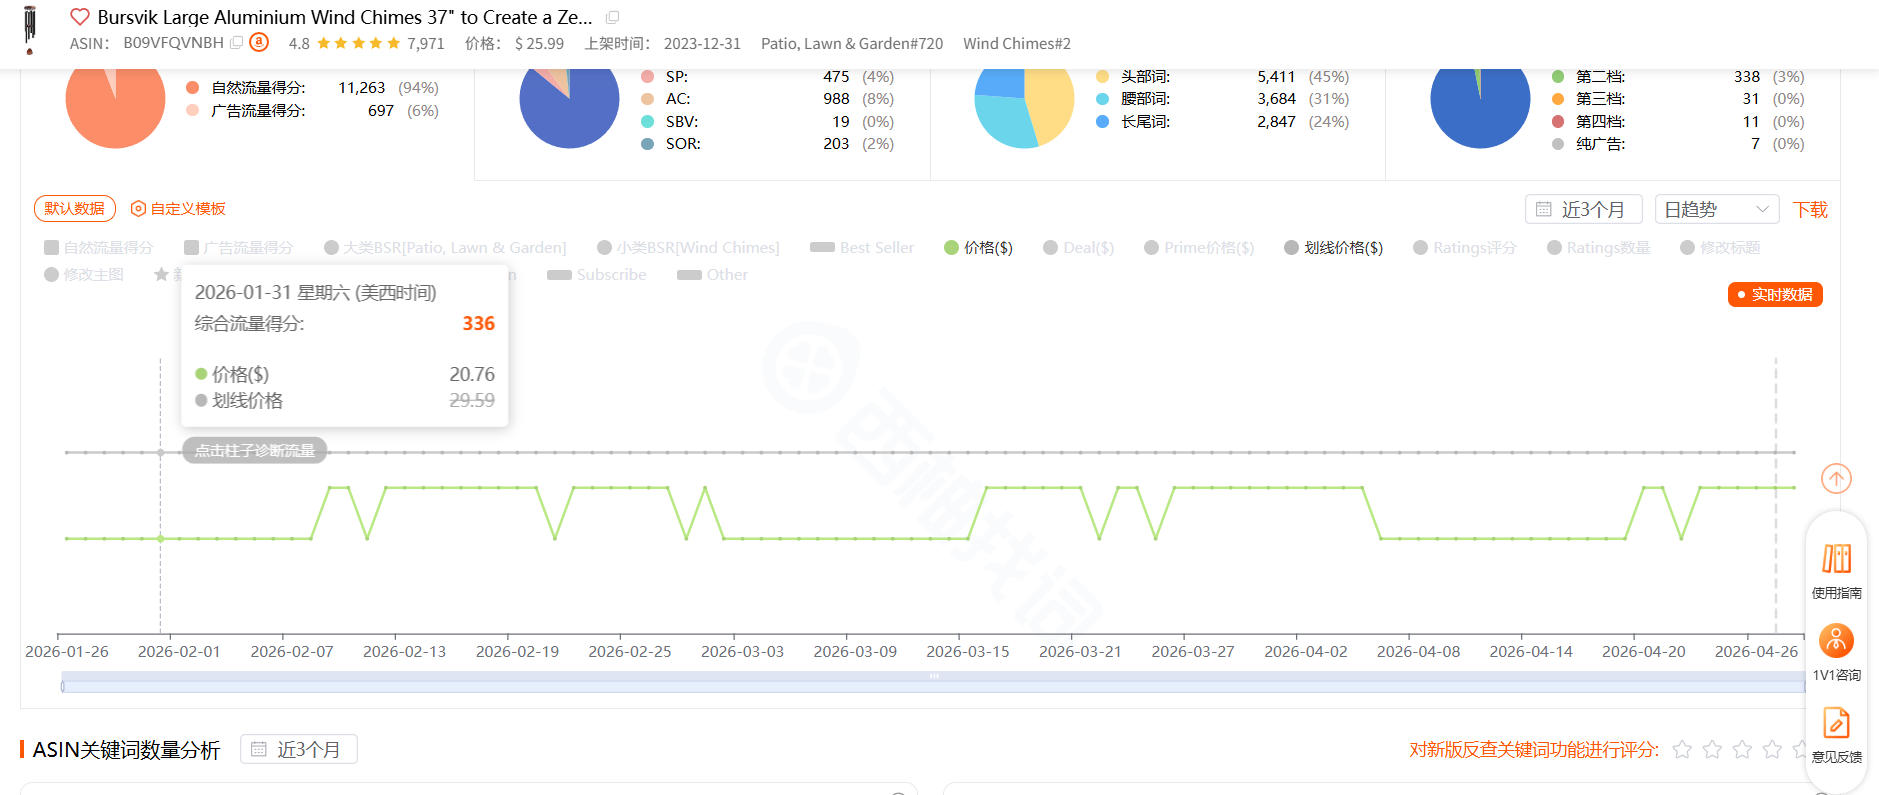Enable the Deal($) series in legend
The height and width of the screenshot is (795, 1879).
pos(1078,248)
